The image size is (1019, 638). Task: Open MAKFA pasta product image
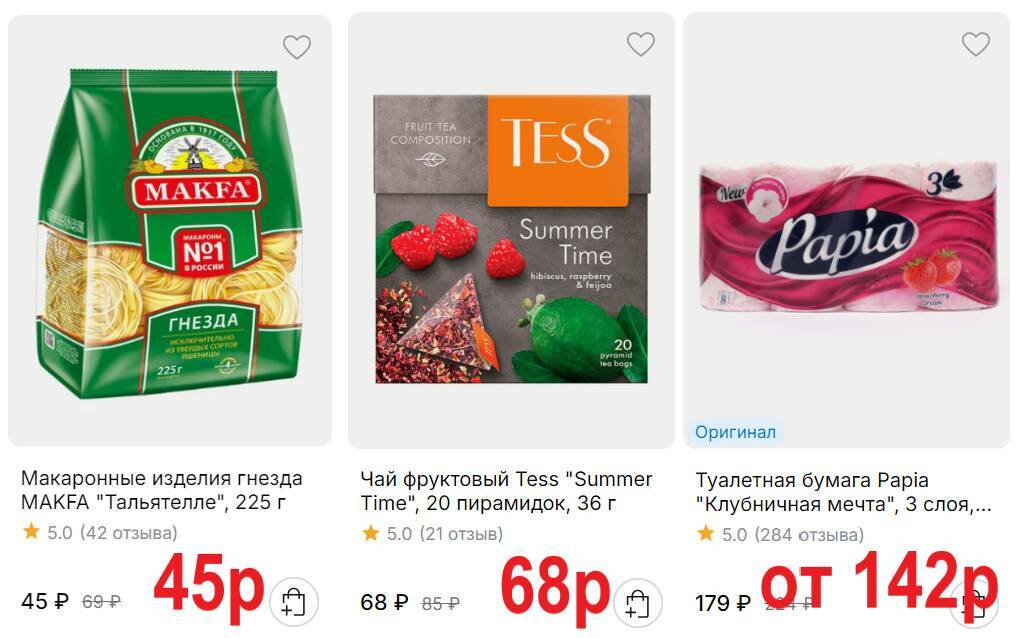[170, 231]
